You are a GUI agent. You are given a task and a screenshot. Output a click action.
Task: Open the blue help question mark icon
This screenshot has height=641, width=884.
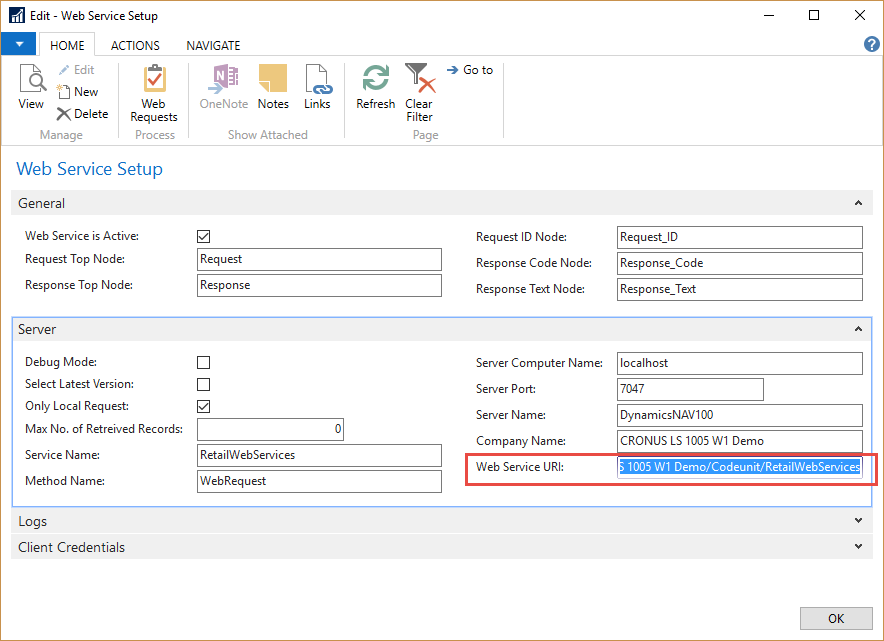[871, 45]
